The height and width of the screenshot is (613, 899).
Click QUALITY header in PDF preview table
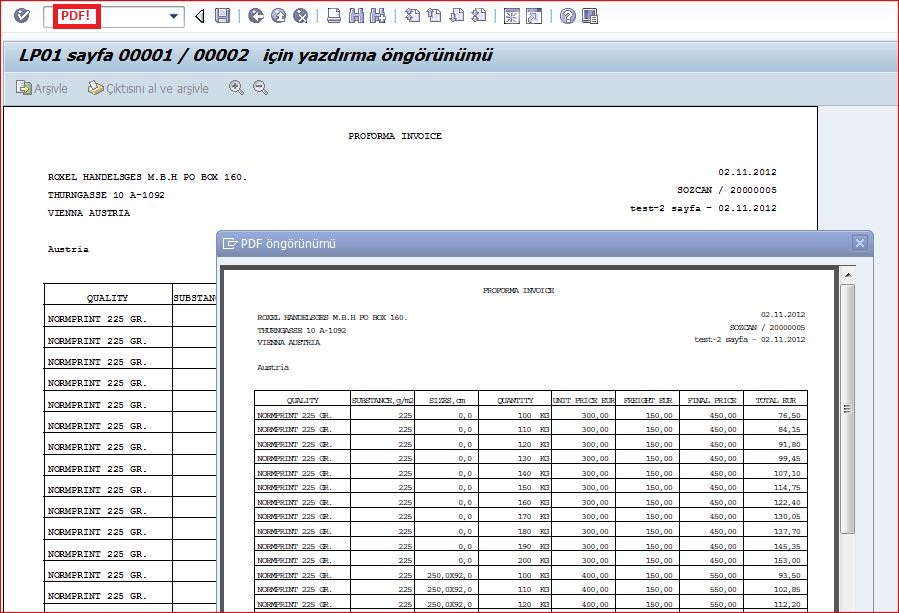click(x=303, y=400)
